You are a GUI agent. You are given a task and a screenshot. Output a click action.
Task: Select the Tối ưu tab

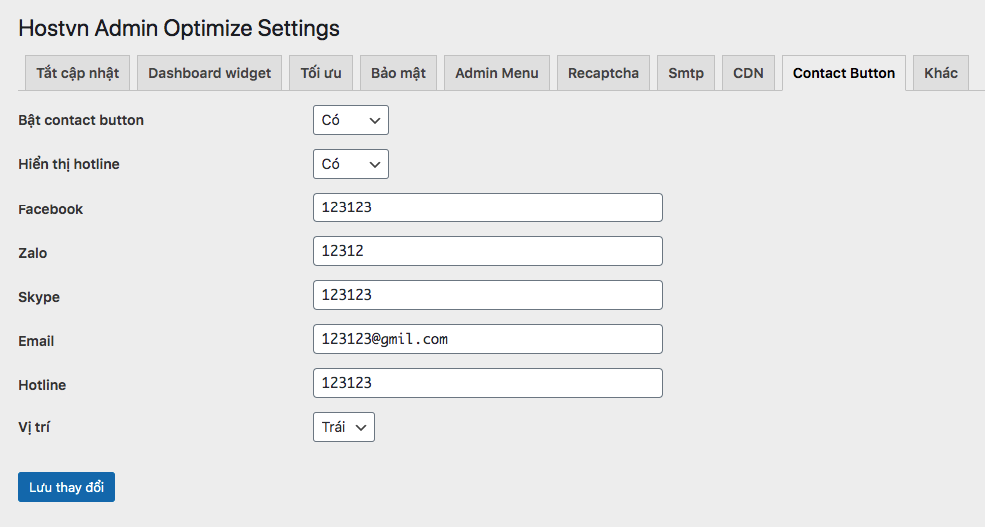[321, 73]
